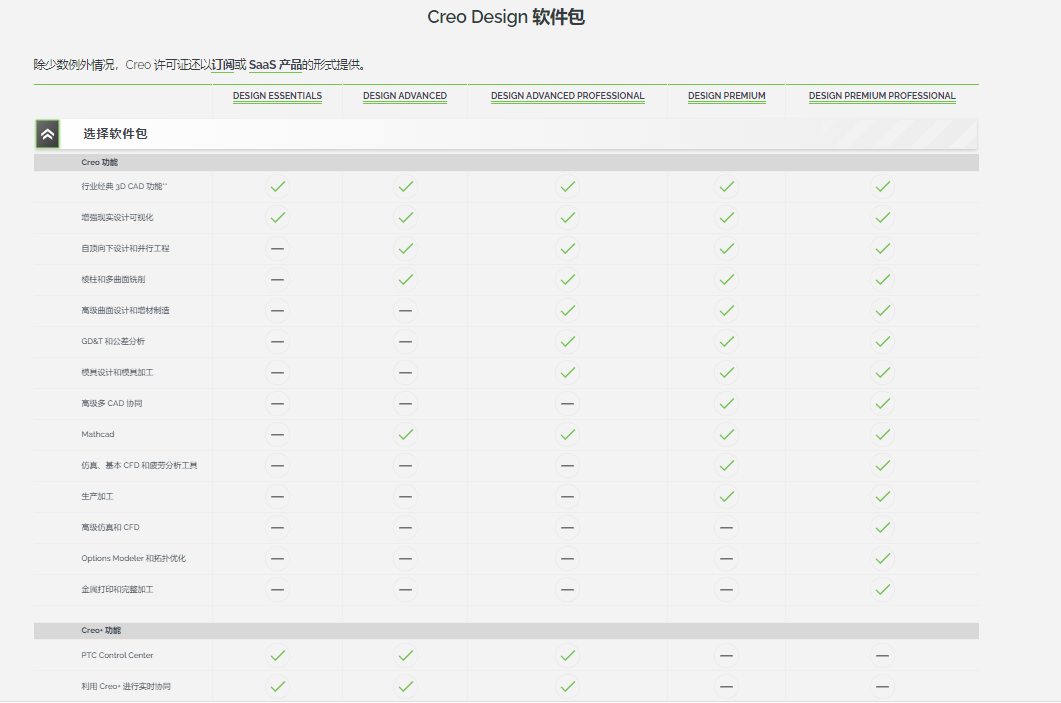
Task: Click the 高级多 CAD 协同 row label
Action: (x=112, y=404)
